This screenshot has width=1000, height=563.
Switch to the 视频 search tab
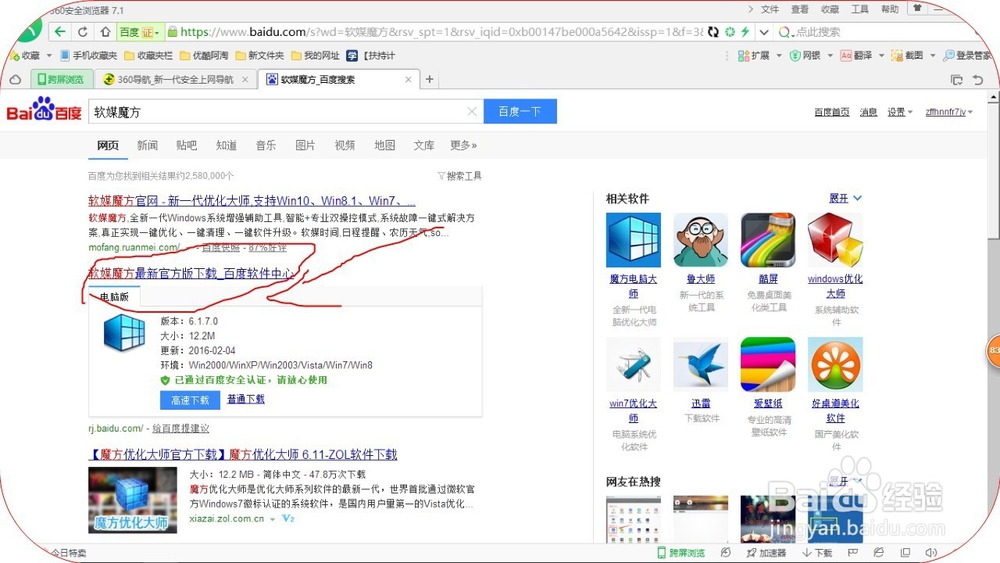coord(345,145)
